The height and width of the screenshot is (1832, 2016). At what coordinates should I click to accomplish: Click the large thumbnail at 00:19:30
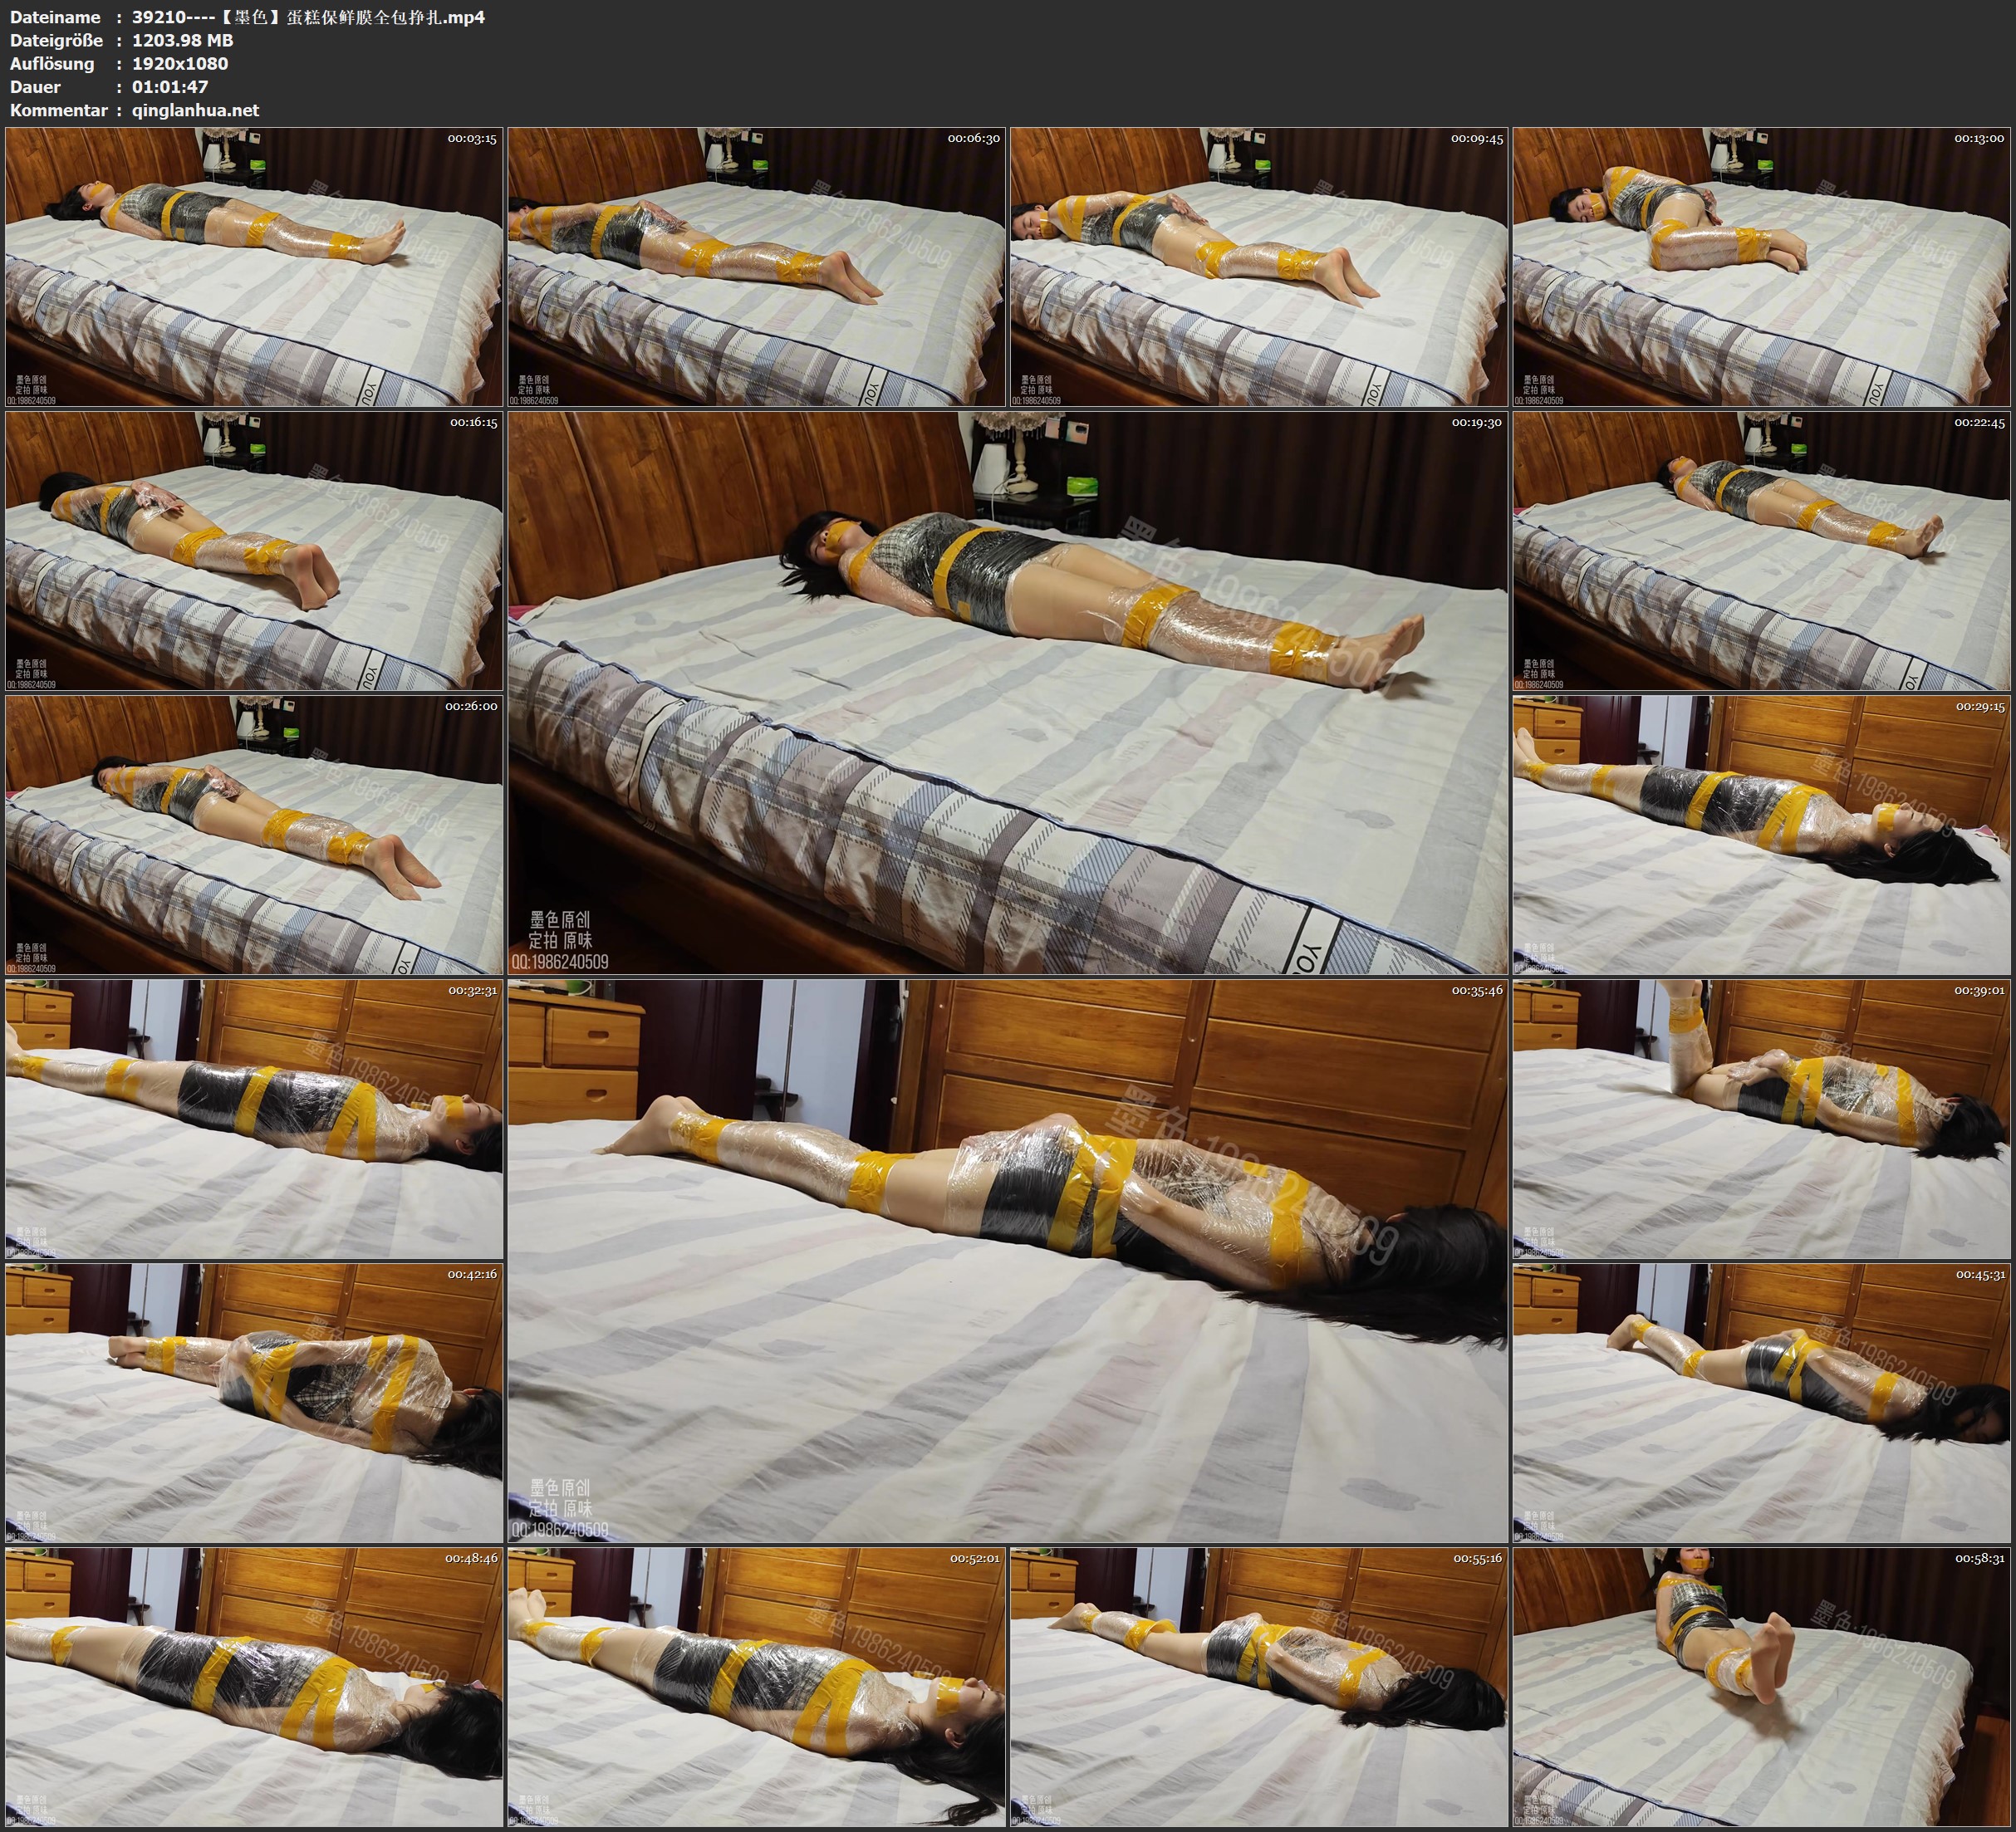pyautogui.click(x=1007, y=693)
